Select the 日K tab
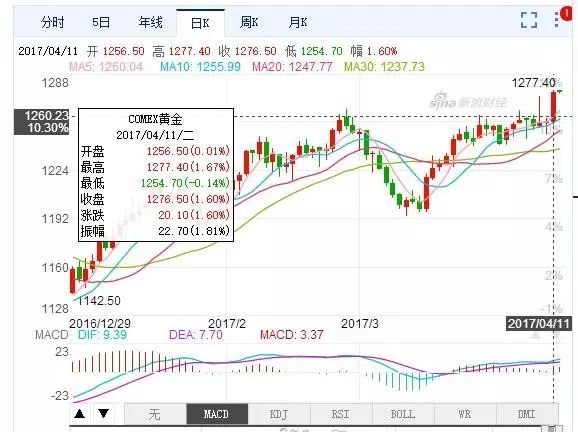Viewport: 578px width, 432px height. [200, 23]
